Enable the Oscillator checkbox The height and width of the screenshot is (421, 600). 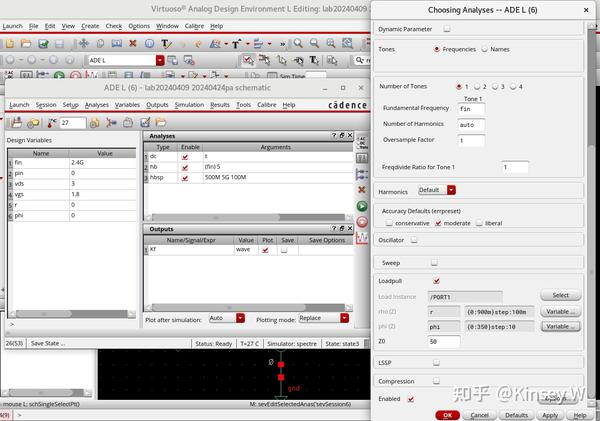coord(414,240)
